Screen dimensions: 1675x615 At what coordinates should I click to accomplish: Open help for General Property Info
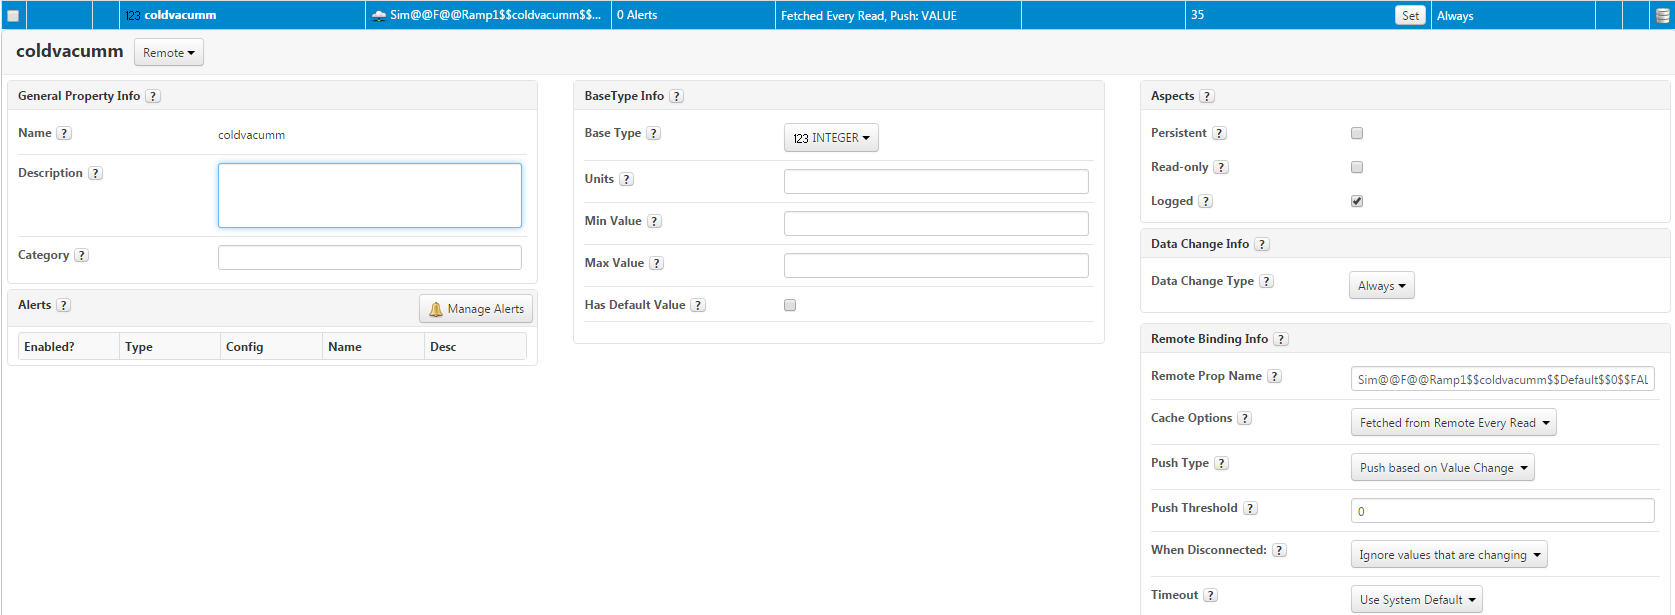coord(153,96)
